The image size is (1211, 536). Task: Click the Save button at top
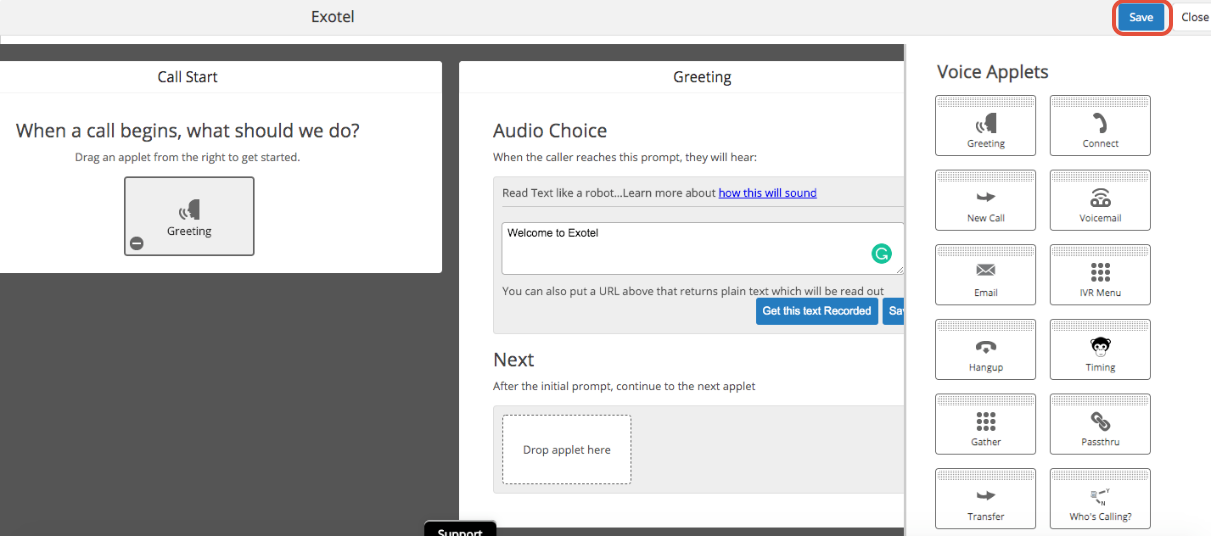1141,17
